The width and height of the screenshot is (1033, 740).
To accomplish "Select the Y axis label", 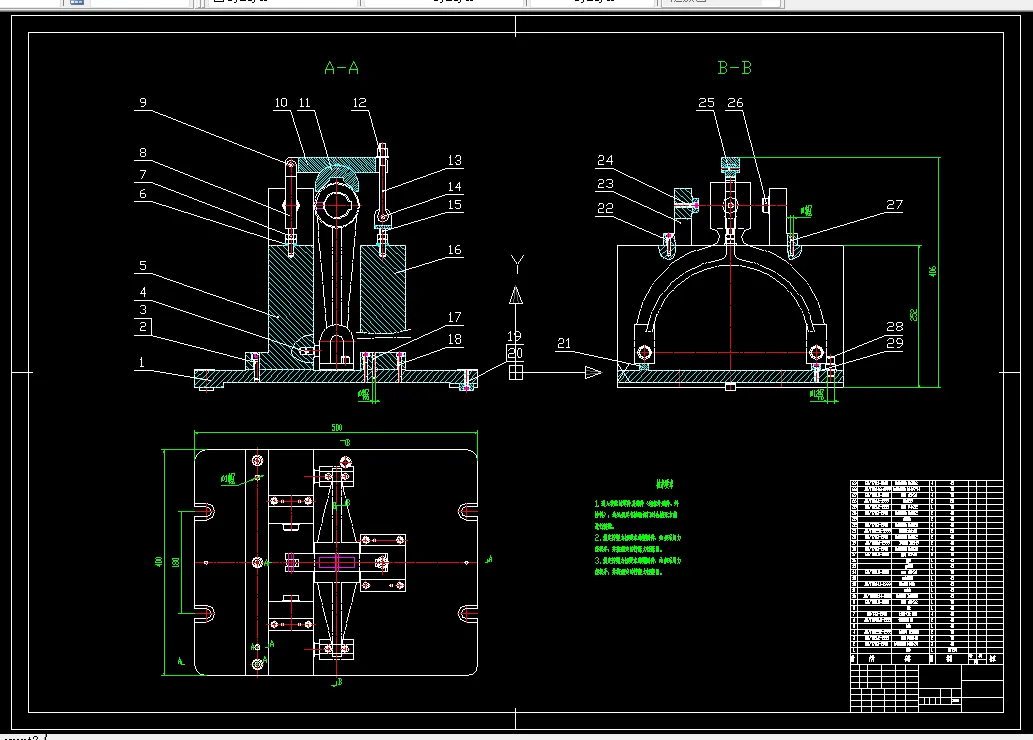I will coord(517,265).
